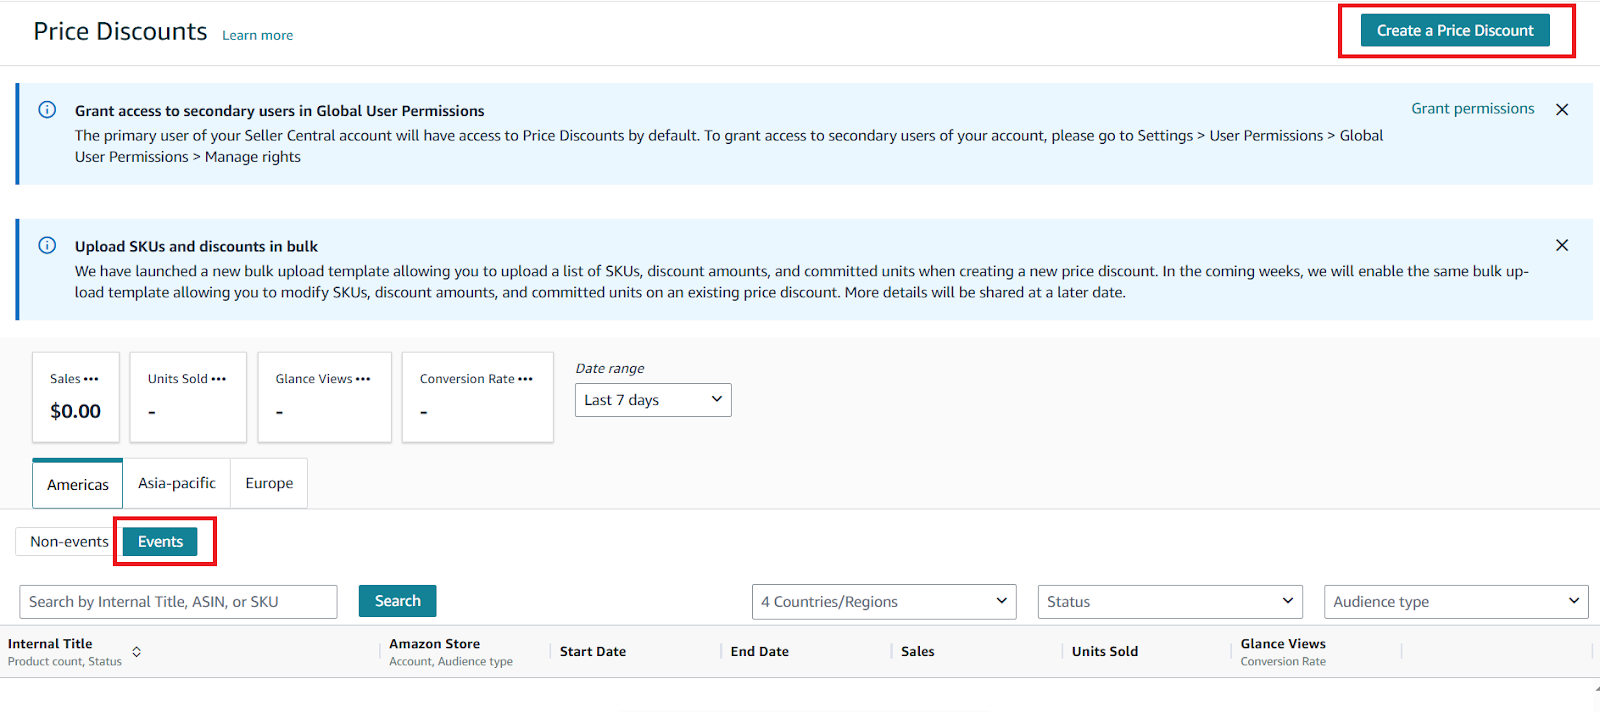Viewport: 1600px width, 712px height.
Task: Expand the Last 7 days date range dropdown
Action: pos(653,400)
